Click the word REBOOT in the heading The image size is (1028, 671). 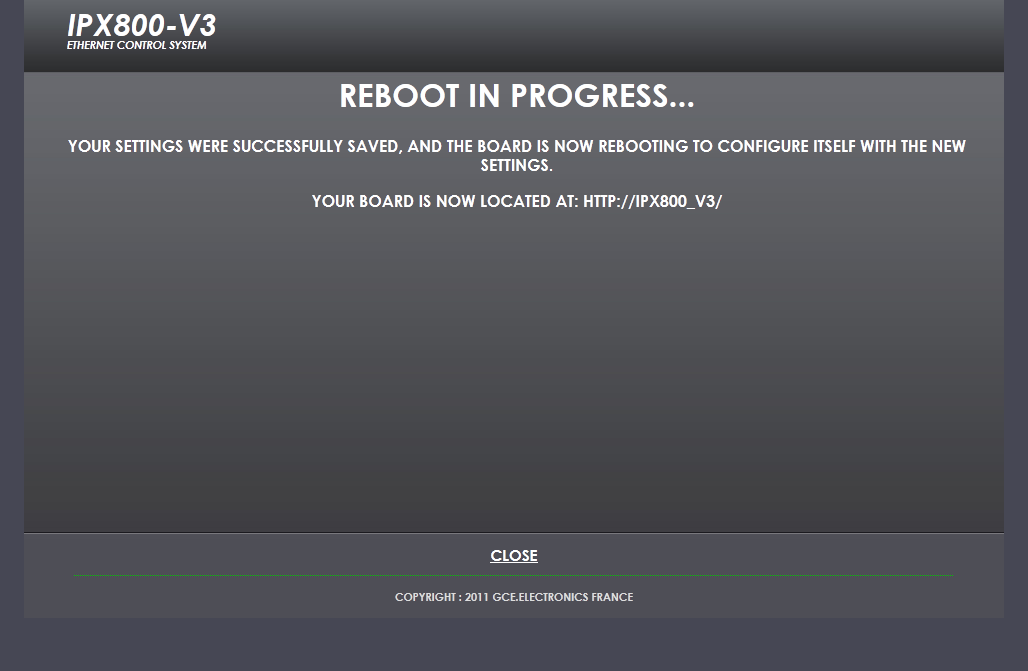pyautogui.click(x=399, y=96)
